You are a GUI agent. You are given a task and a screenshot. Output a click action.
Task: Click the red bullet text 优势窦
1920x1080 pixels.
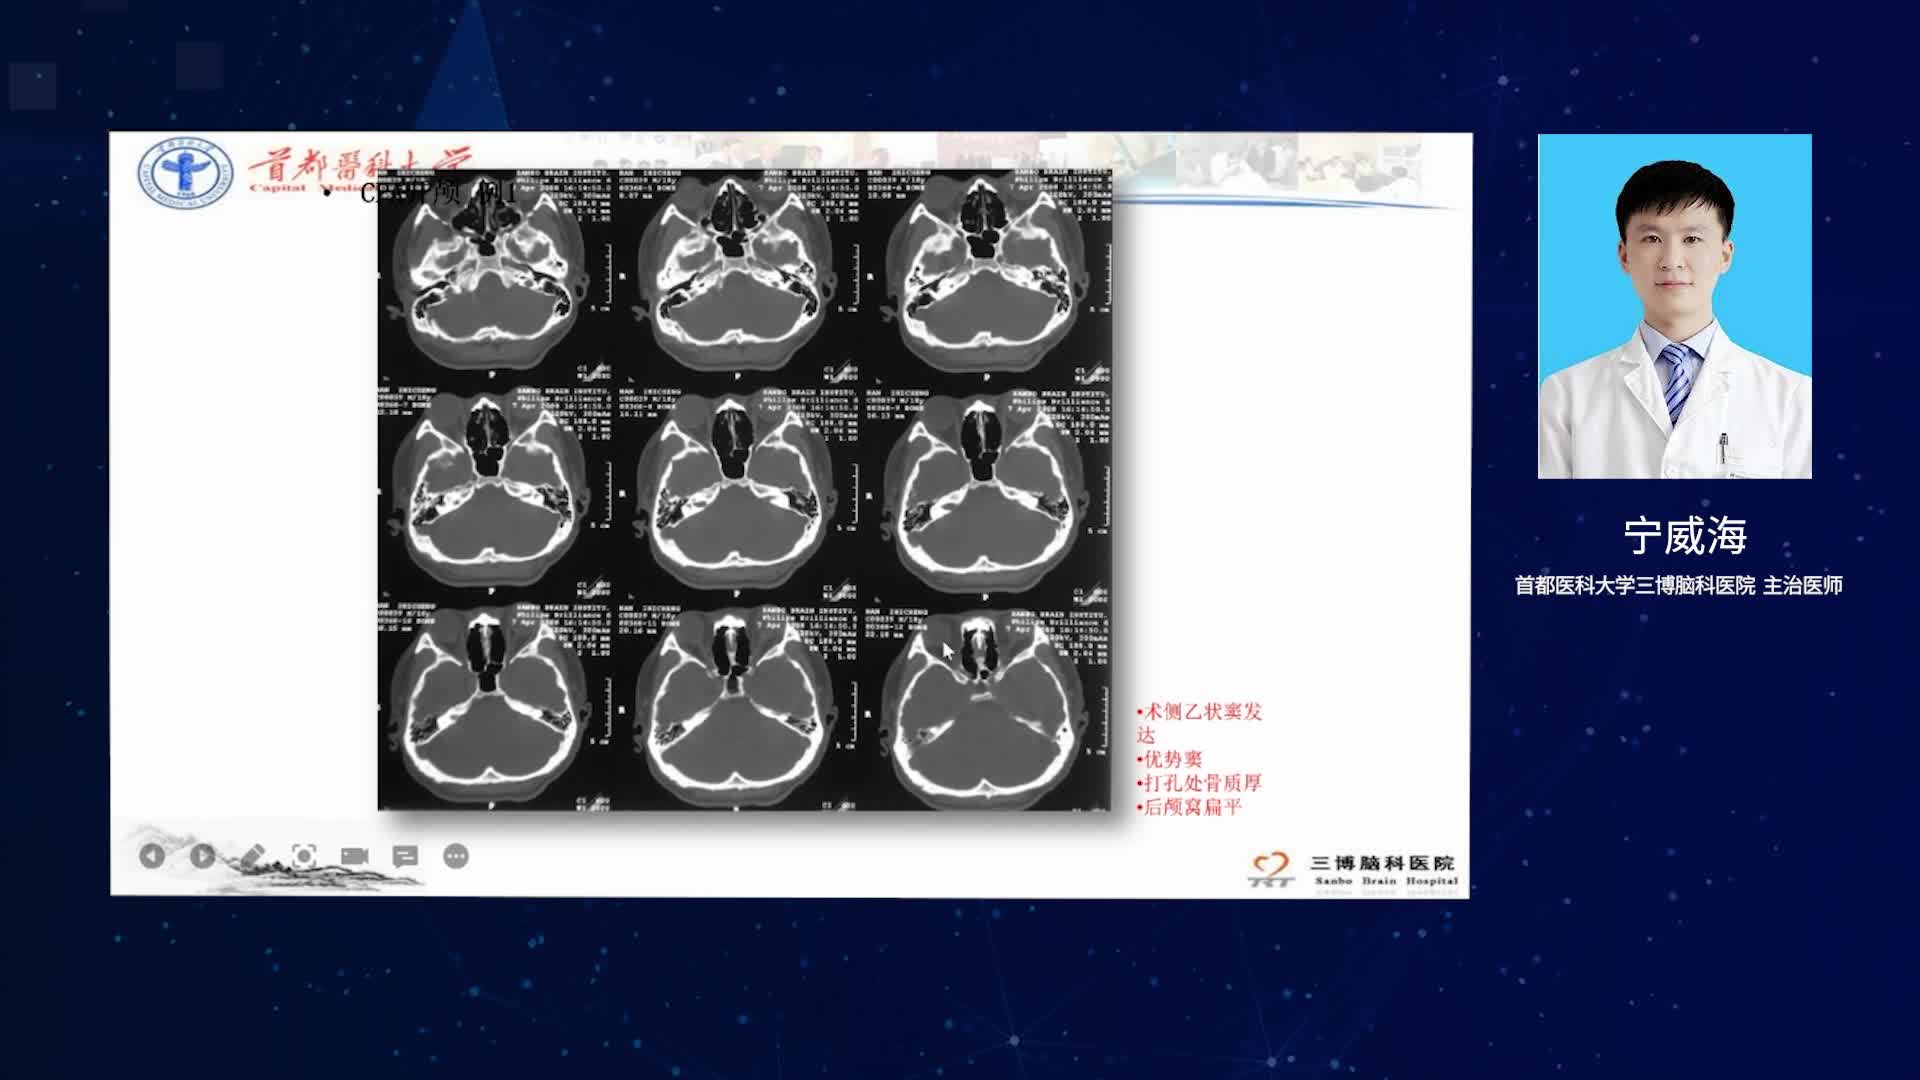coord(1170,759)
